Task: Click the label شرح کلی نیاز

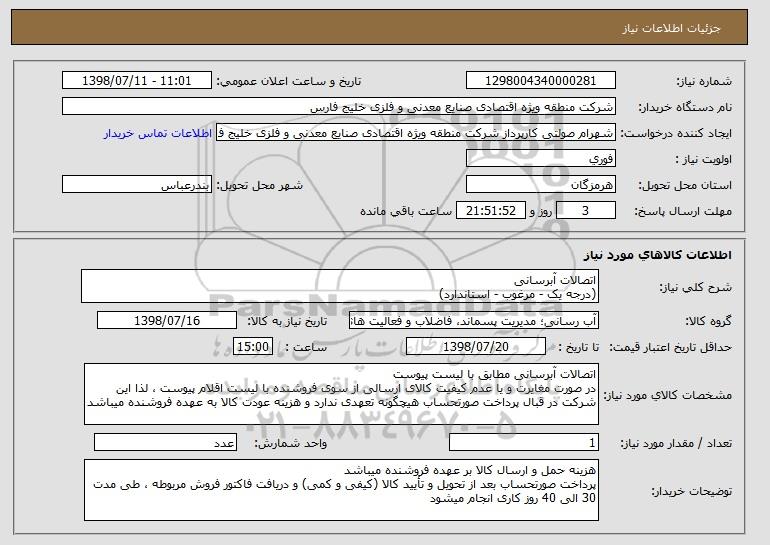Action: 695,287
